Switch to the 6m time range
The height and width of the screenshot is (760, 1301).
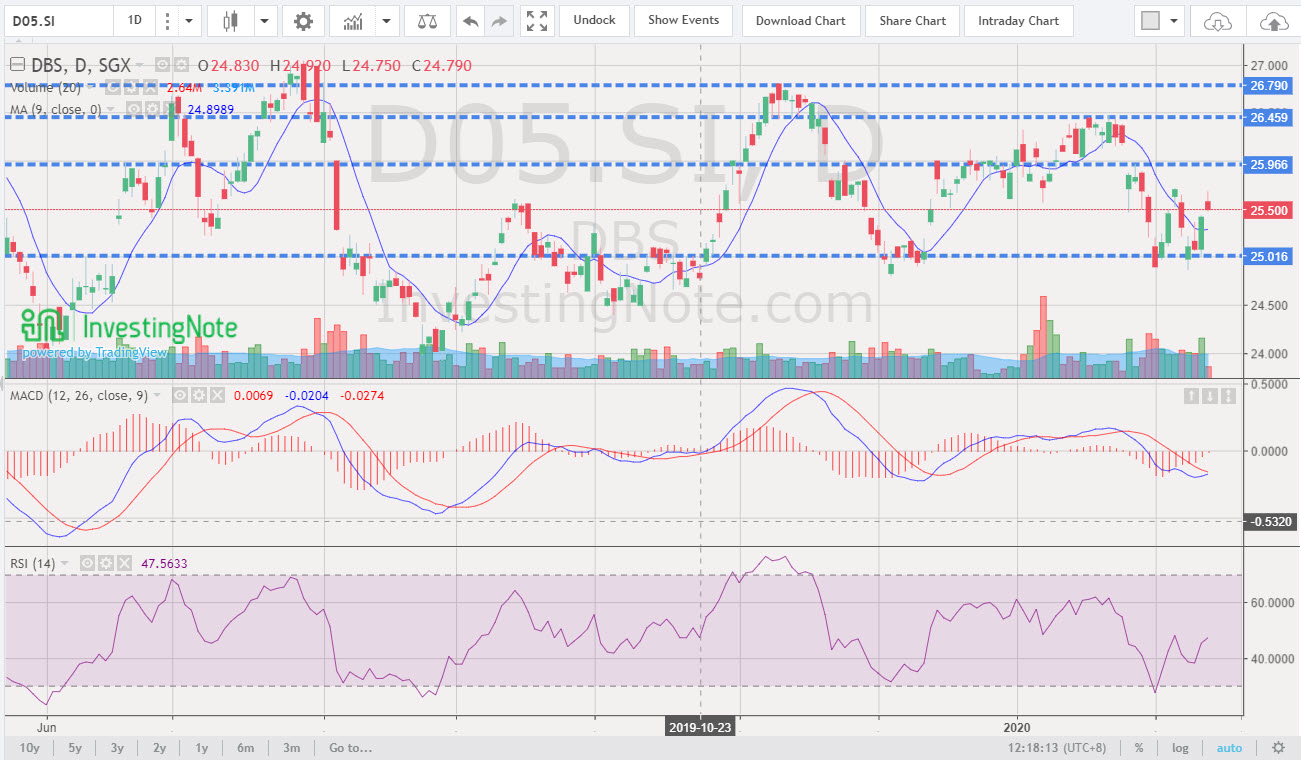(246, 747)
